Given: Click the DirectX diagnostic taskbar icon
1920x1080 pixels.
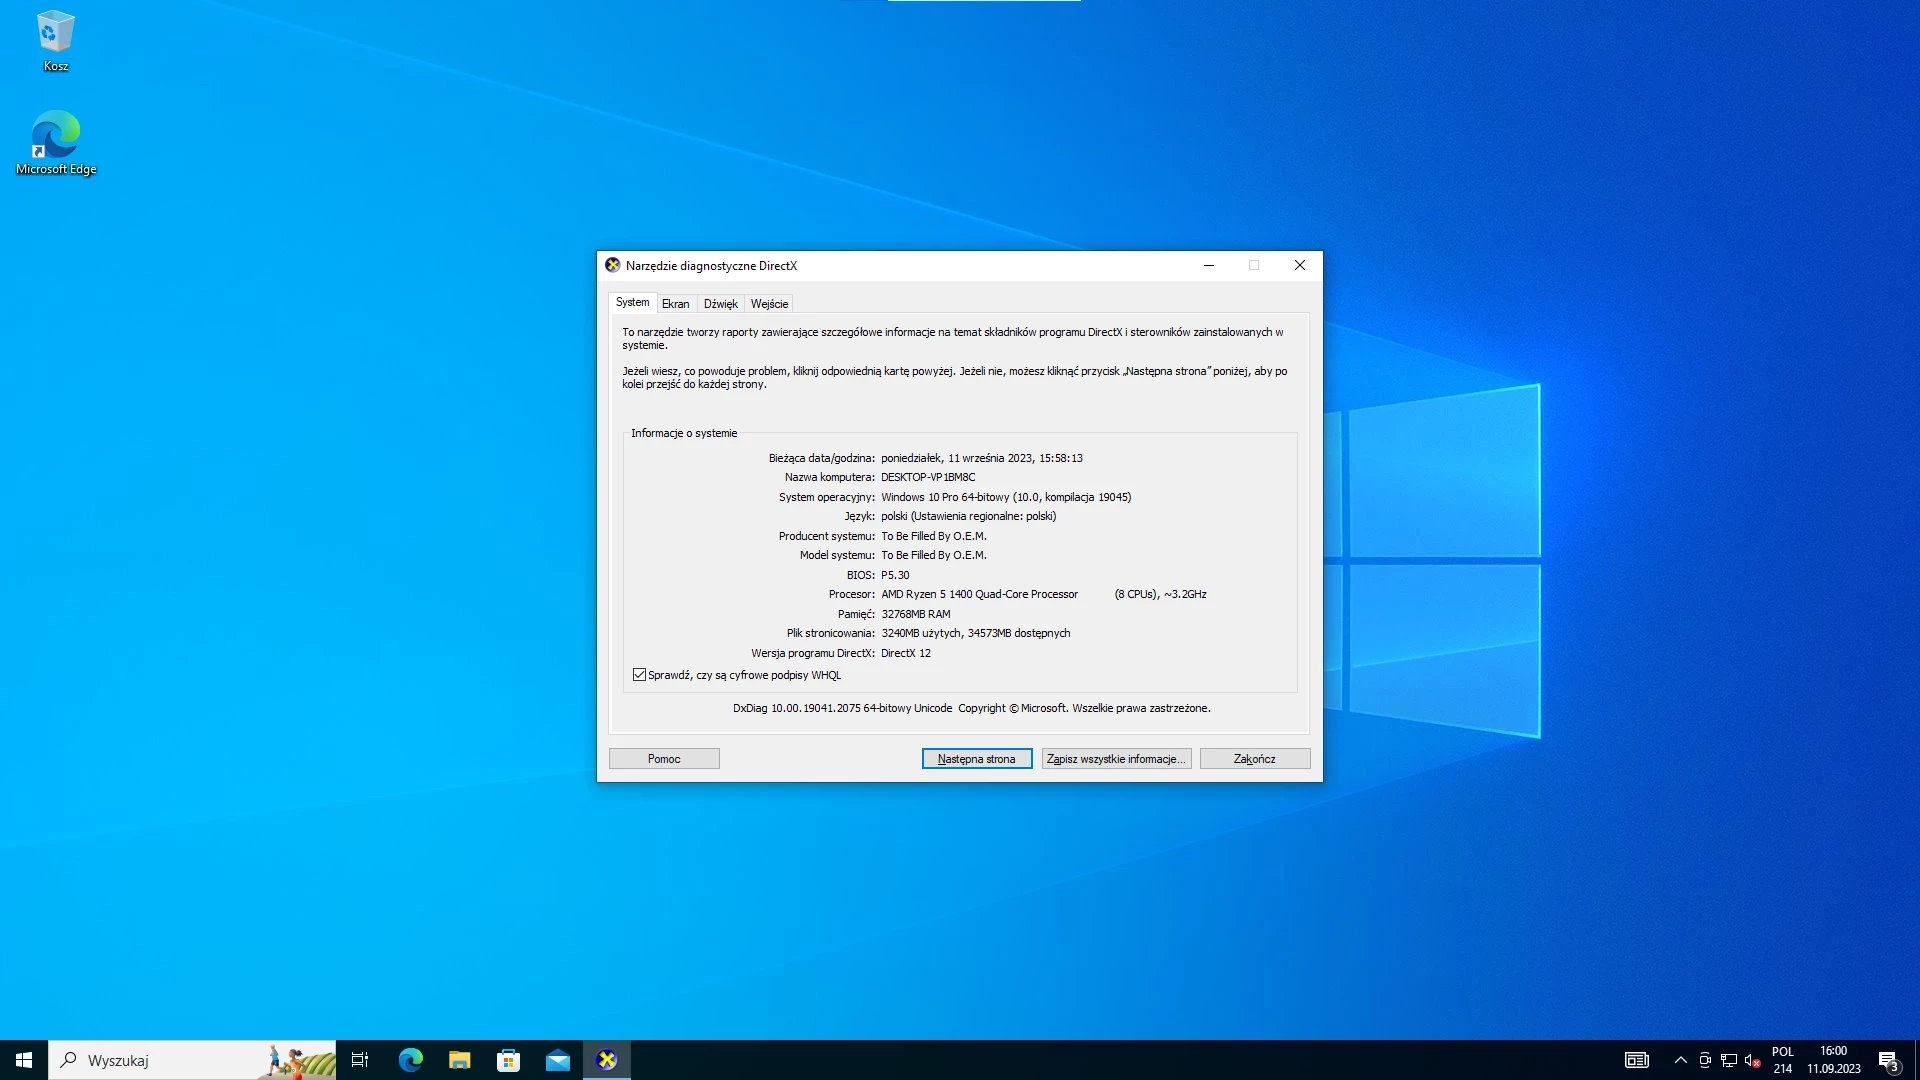Looking at the screenshot, I should (607, 1060).
